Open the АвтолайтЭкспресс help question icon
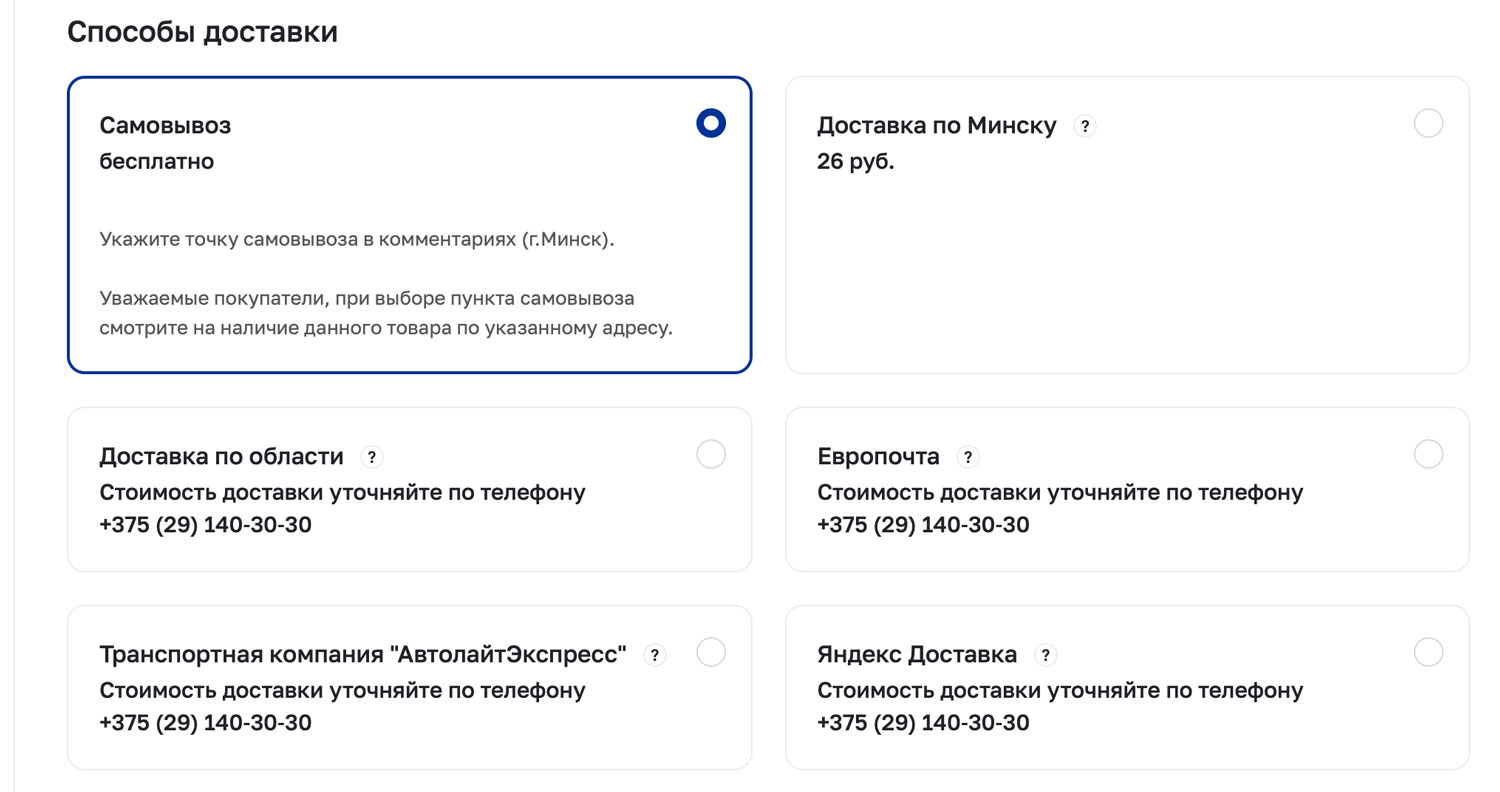The height and width of the screenshot is (792, 1500). (x=655, y=655)
